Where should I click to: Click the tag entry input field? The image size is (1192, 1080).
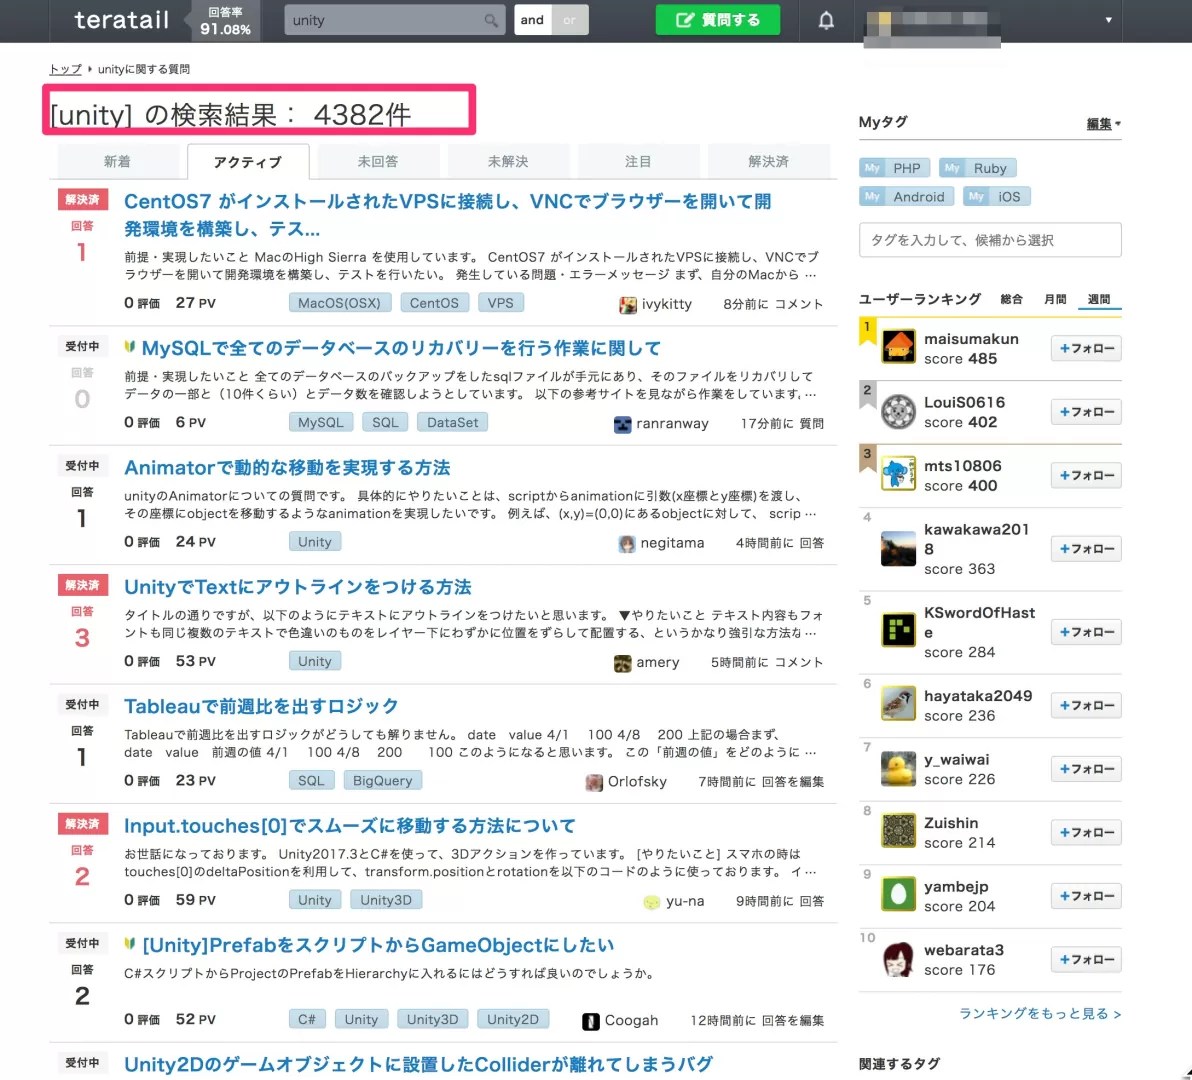(x=990, y=240)
